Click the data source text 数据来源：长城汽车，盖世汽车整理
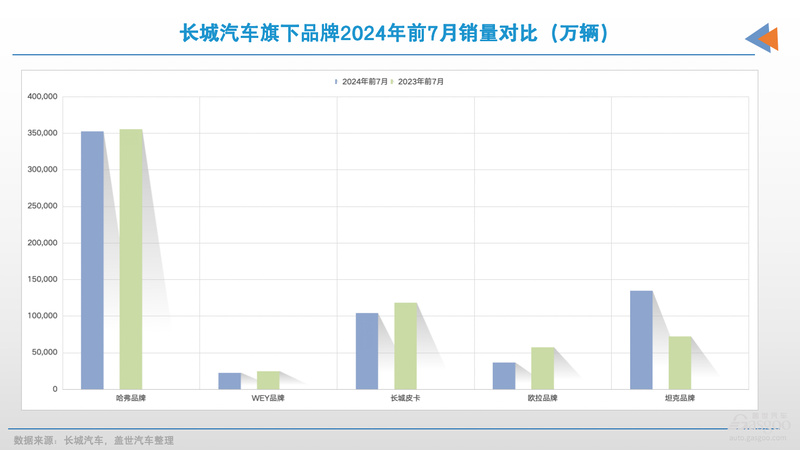 [94, 440]
